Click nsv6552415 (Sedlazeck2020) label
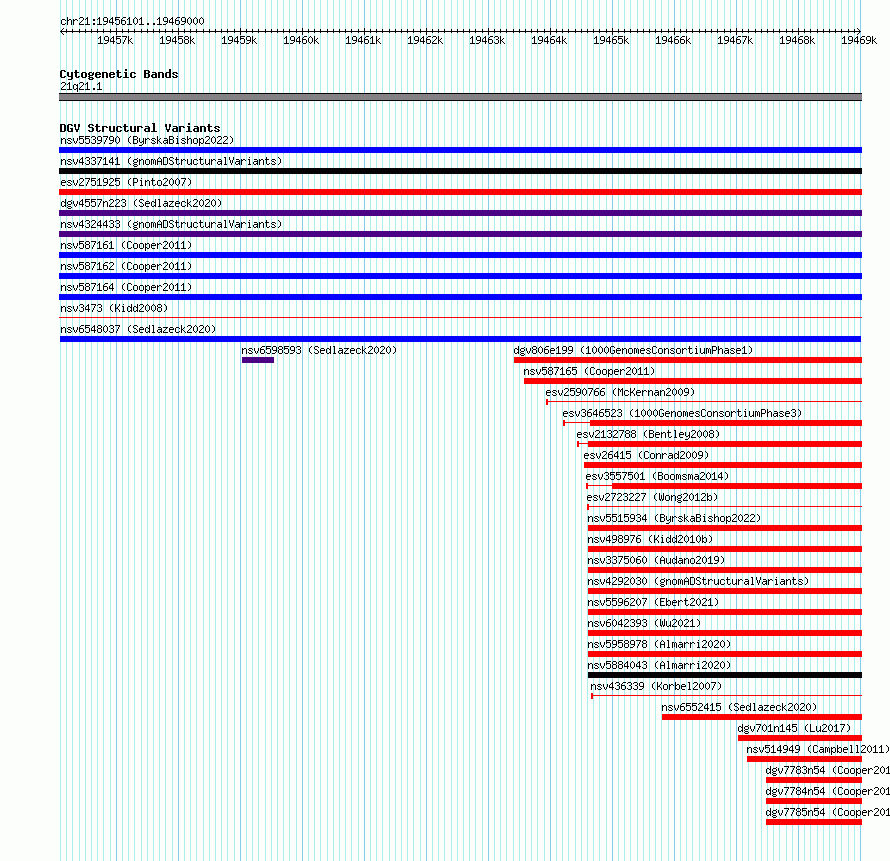Screen dimensions: 890x861 tap(739, 707)
